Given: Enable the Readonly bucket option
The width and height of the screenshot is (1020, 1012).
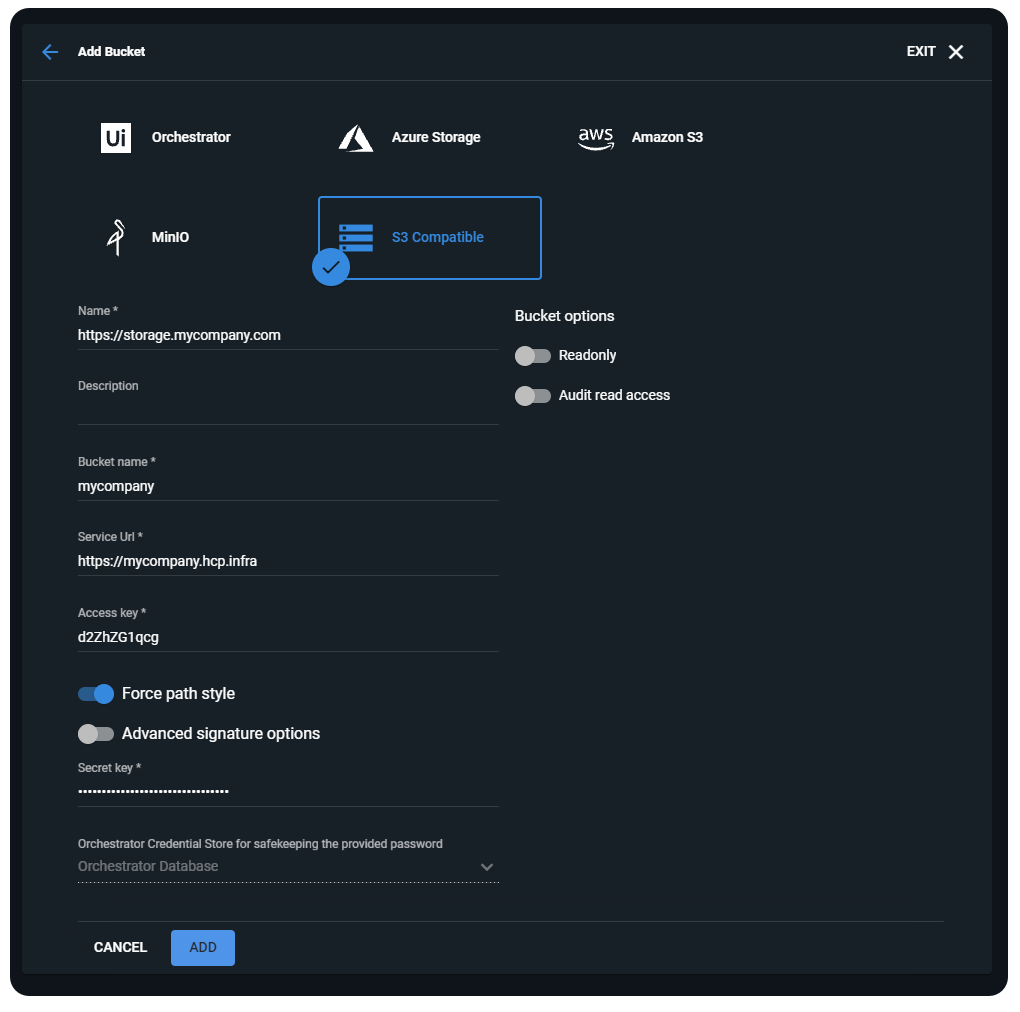Looking at the screenshot, I should 533,355.
